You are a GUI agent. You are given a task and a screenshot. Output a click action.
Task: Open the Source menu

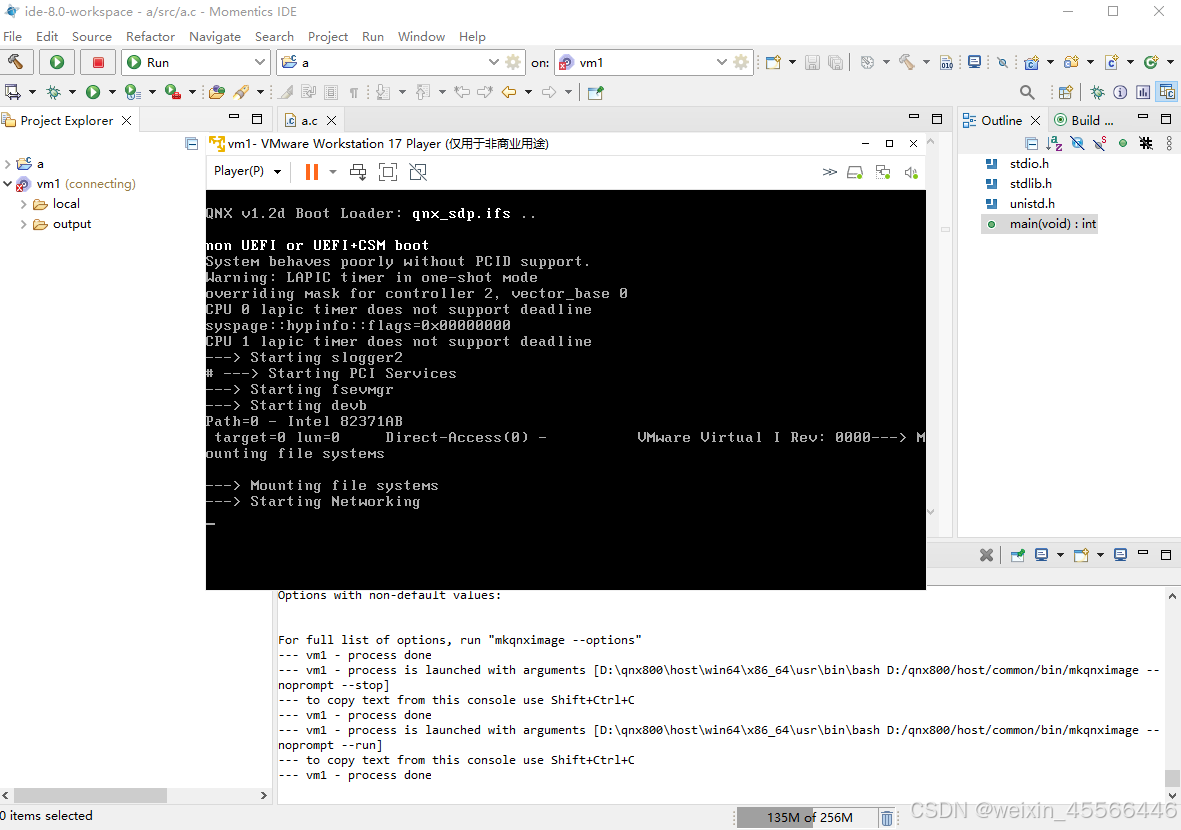92,36
